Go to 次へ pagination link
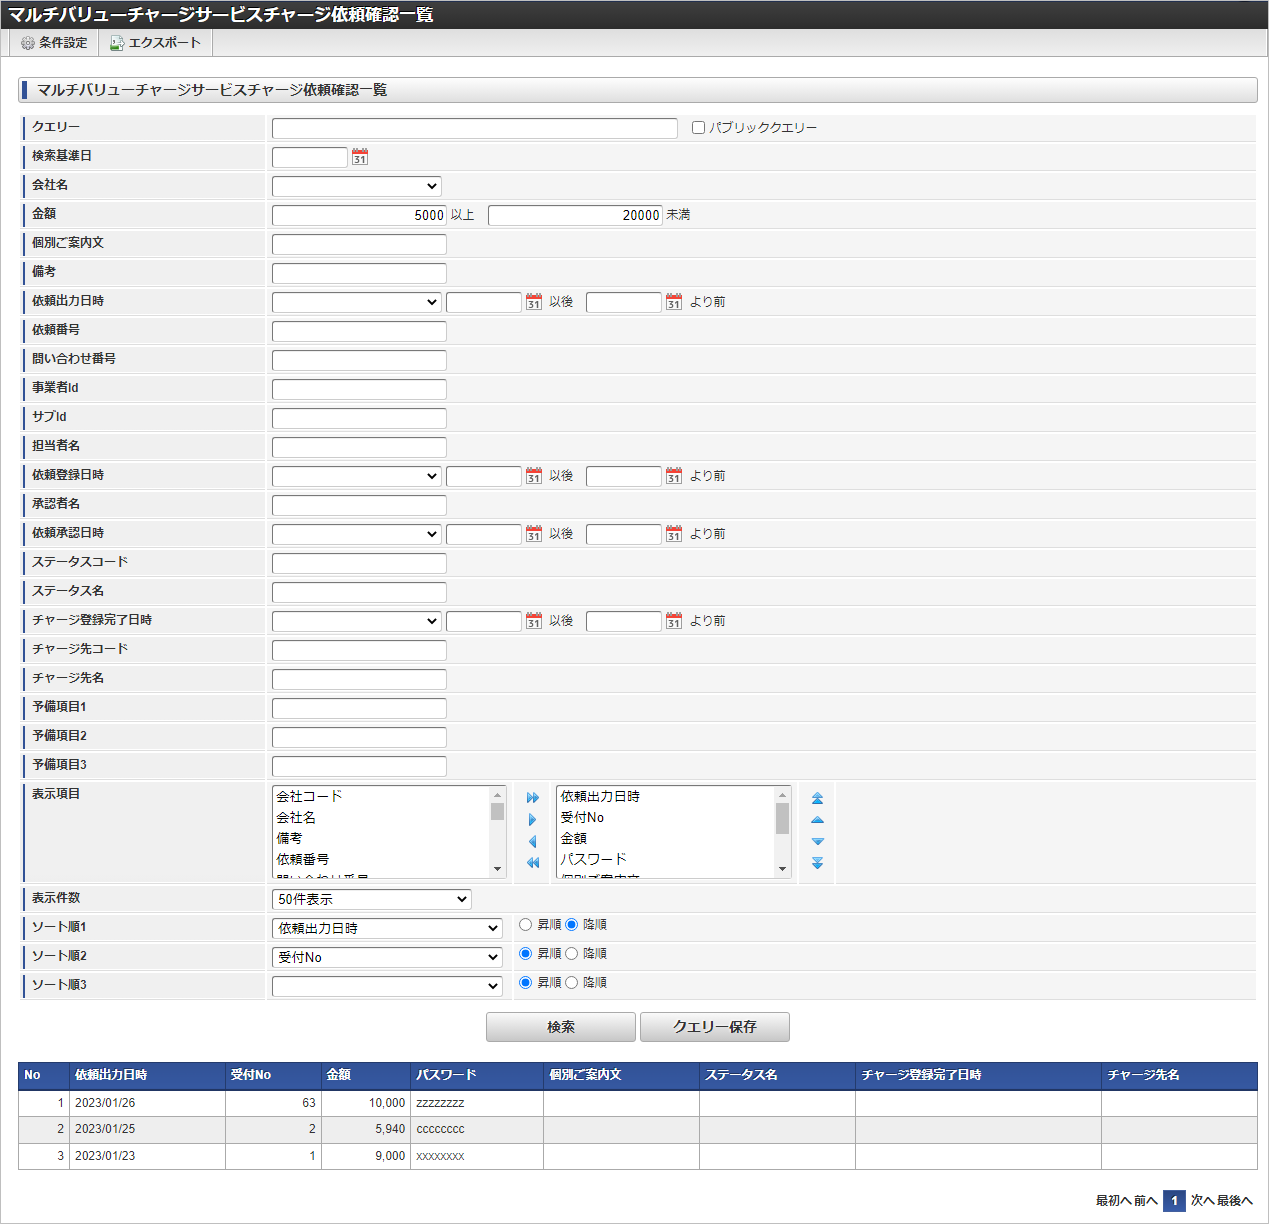Image resolution: width=1269 pixels, height=1224 pixels. pyautogui.click(x=1203, y=1201)
